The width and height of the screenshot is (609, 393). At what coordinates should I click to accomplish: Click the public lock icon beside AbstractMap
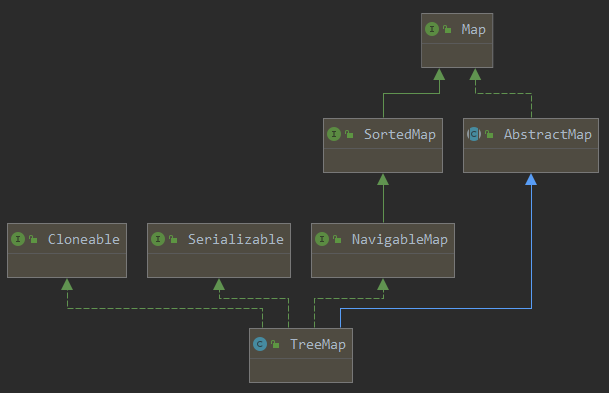pyautogui.click(x=489, y=134)
